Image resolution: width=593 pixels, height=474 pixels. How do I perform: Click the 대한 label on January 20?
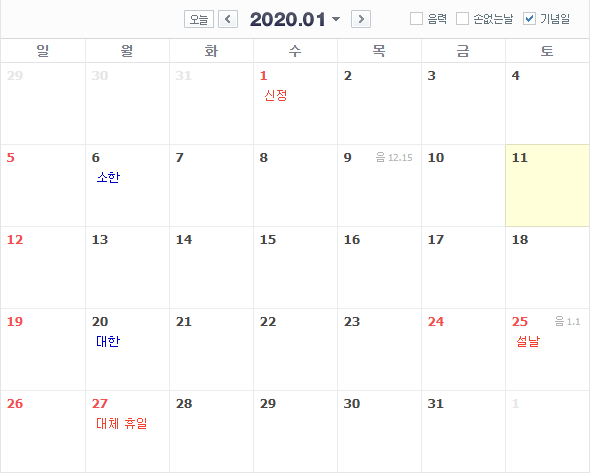[108, 341]
